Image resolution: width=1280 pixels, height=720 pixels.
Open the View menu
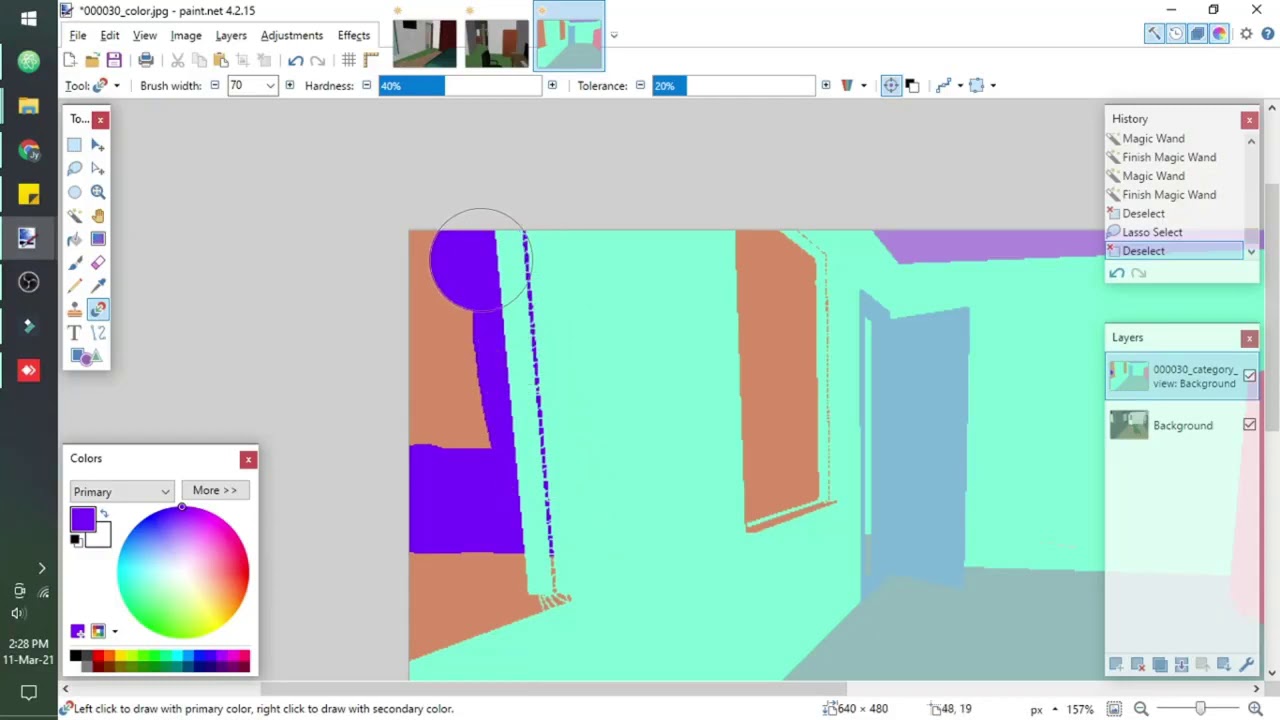(x=145, y=35)
